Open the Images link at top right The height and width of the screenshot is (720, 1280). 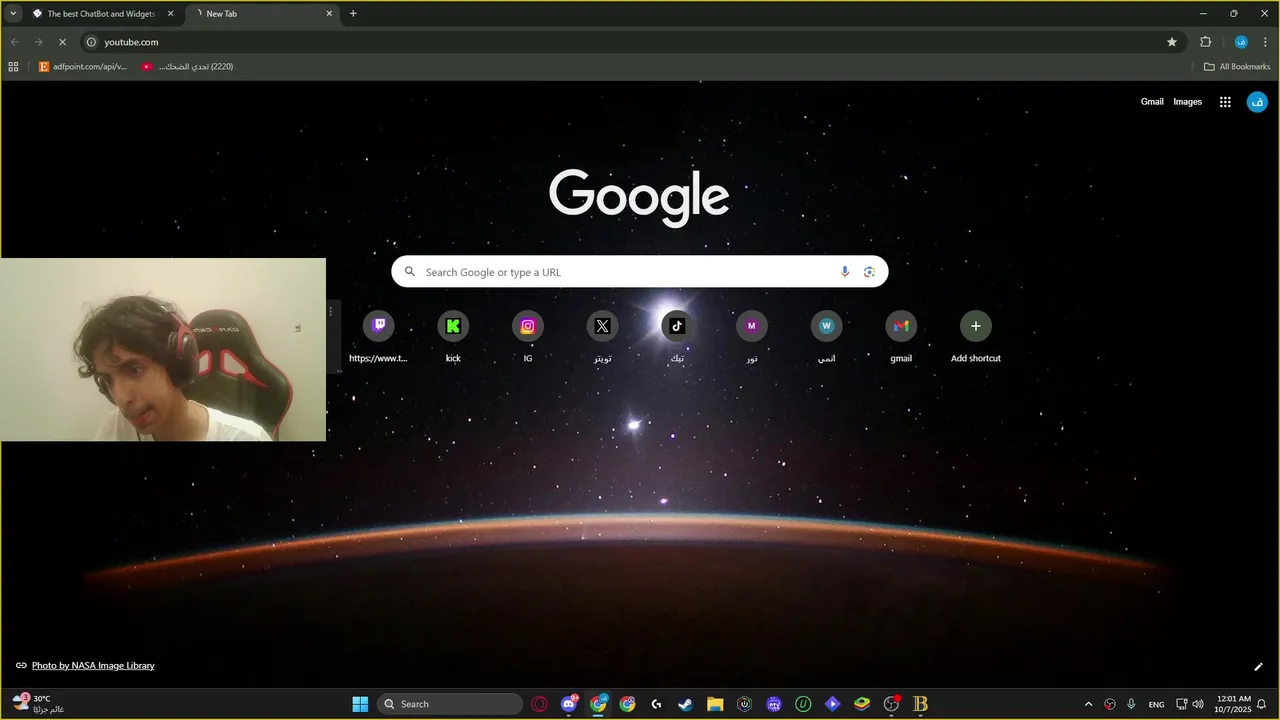click(1187, 102)
